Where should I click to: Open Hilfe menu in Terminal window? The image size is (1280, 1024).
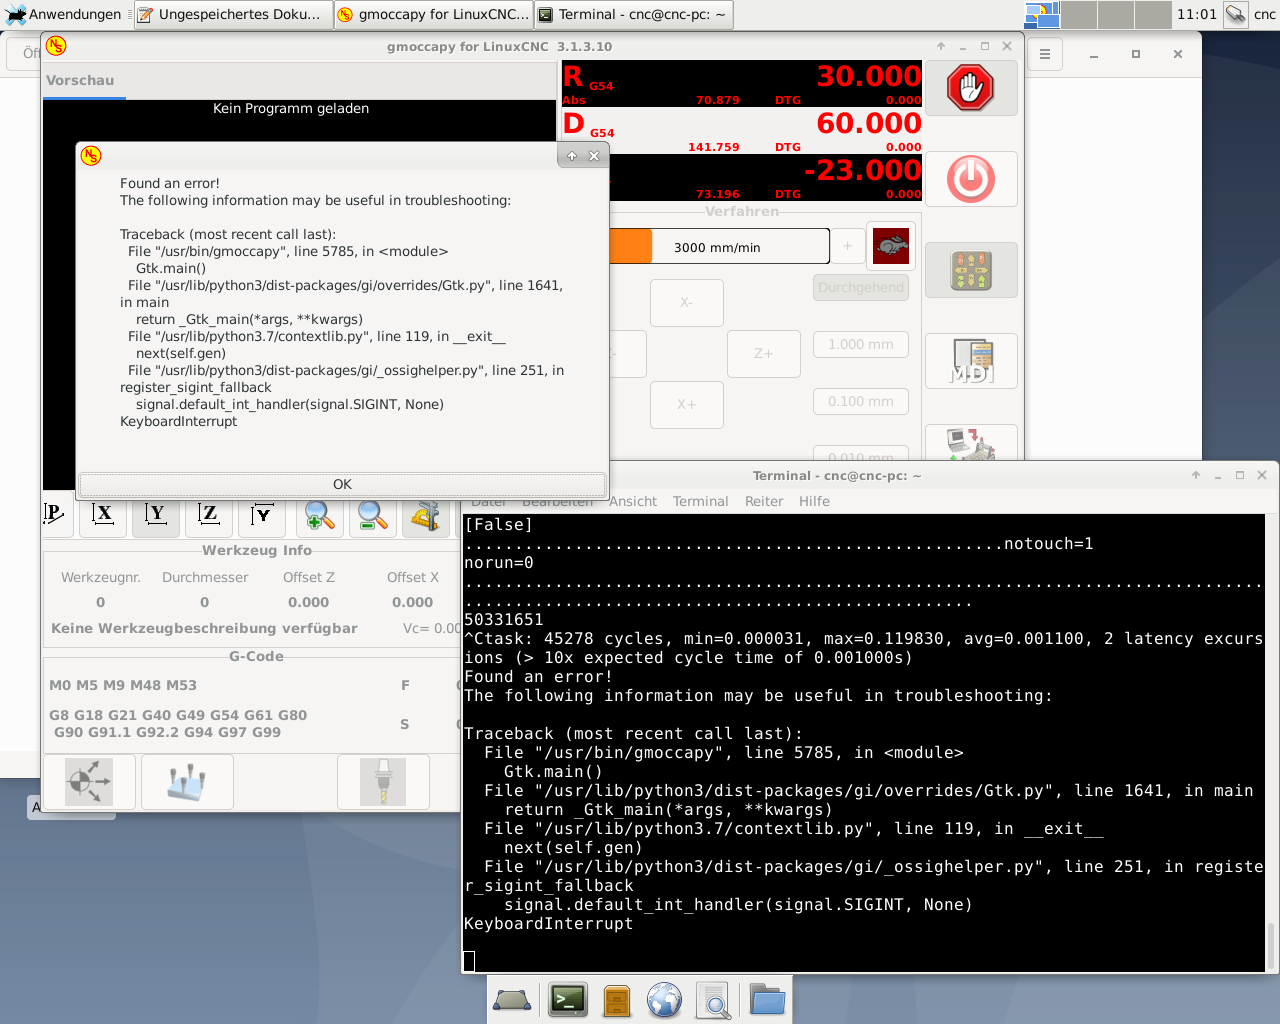pos(814,501)
